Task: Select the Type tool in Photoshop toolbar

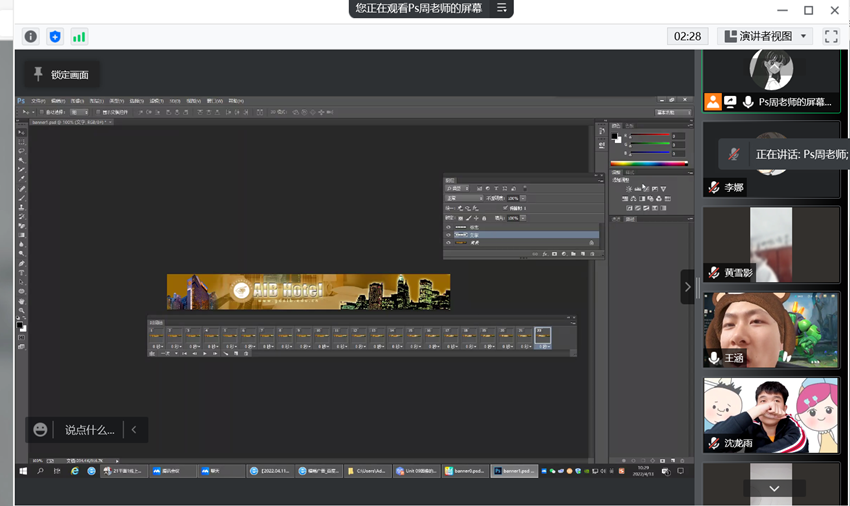Action: 21,273
